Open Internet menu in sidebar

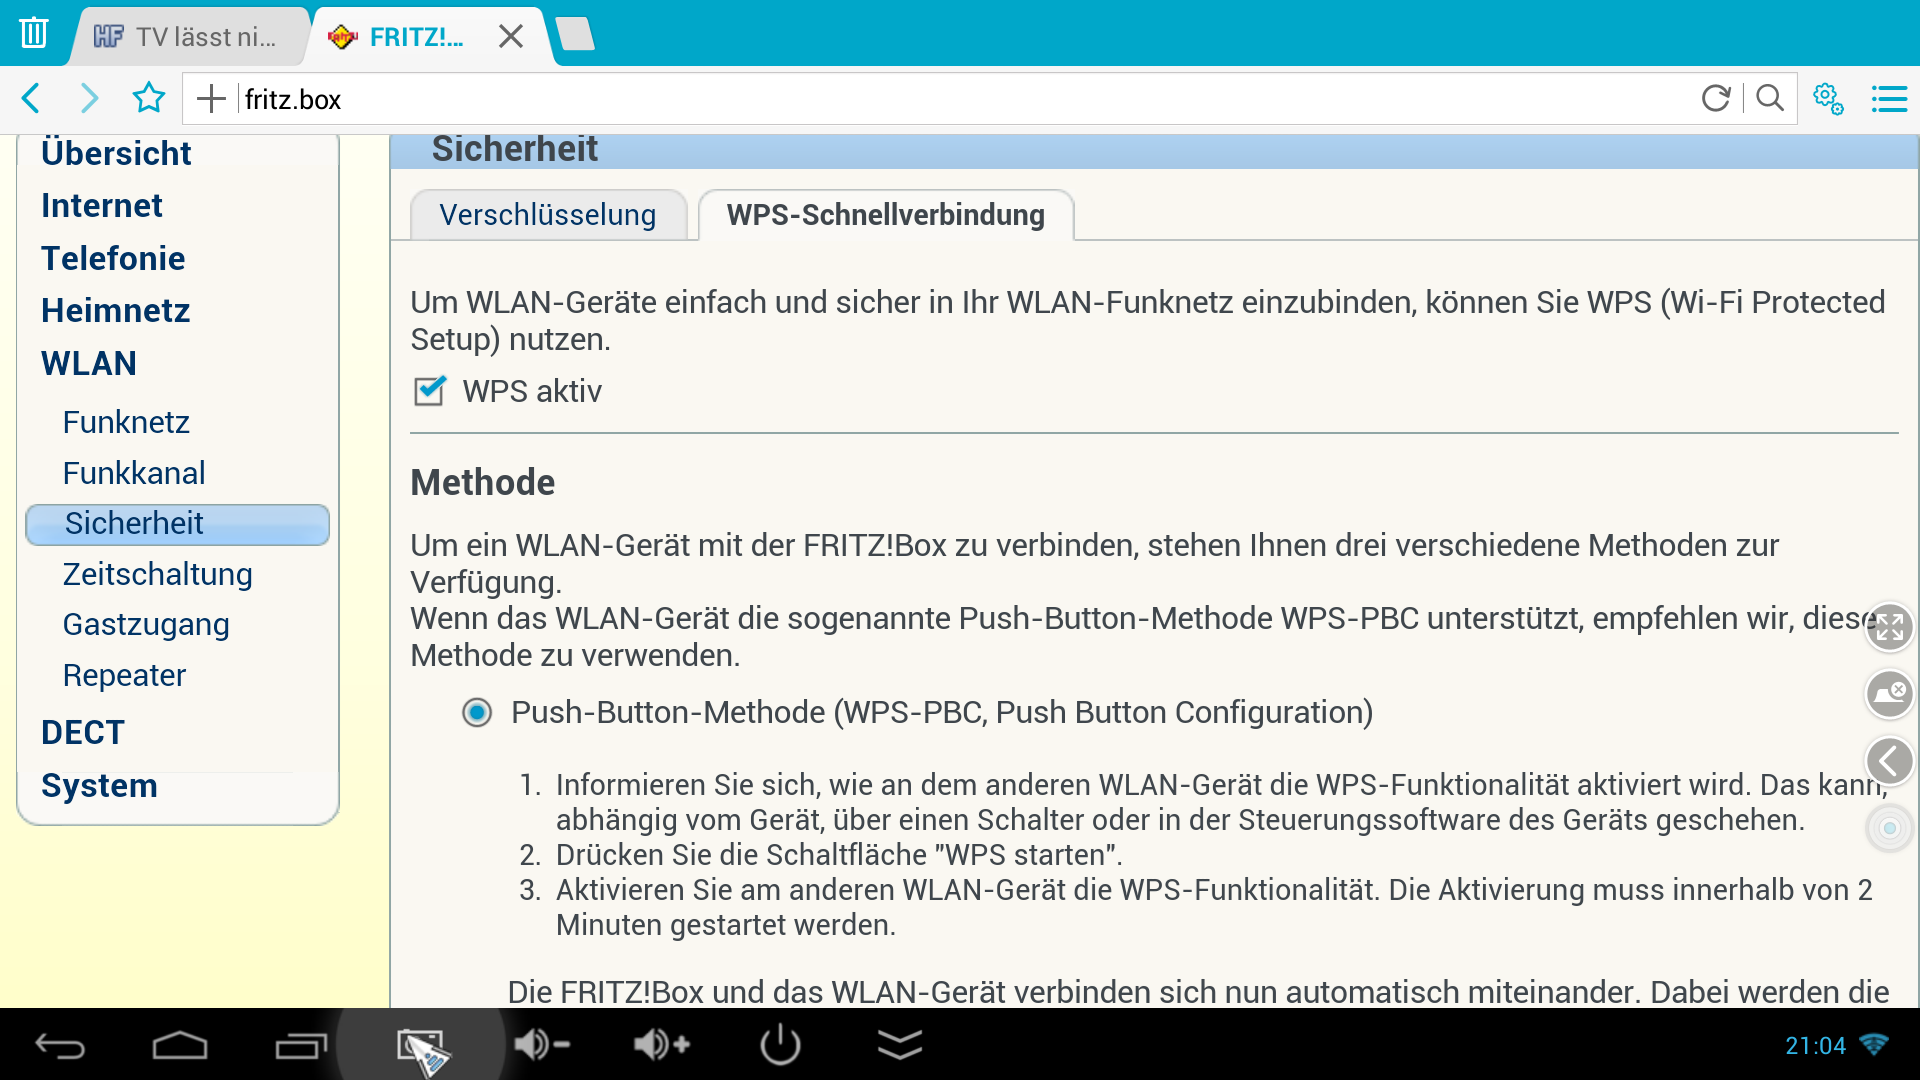(x=102, y=205)
